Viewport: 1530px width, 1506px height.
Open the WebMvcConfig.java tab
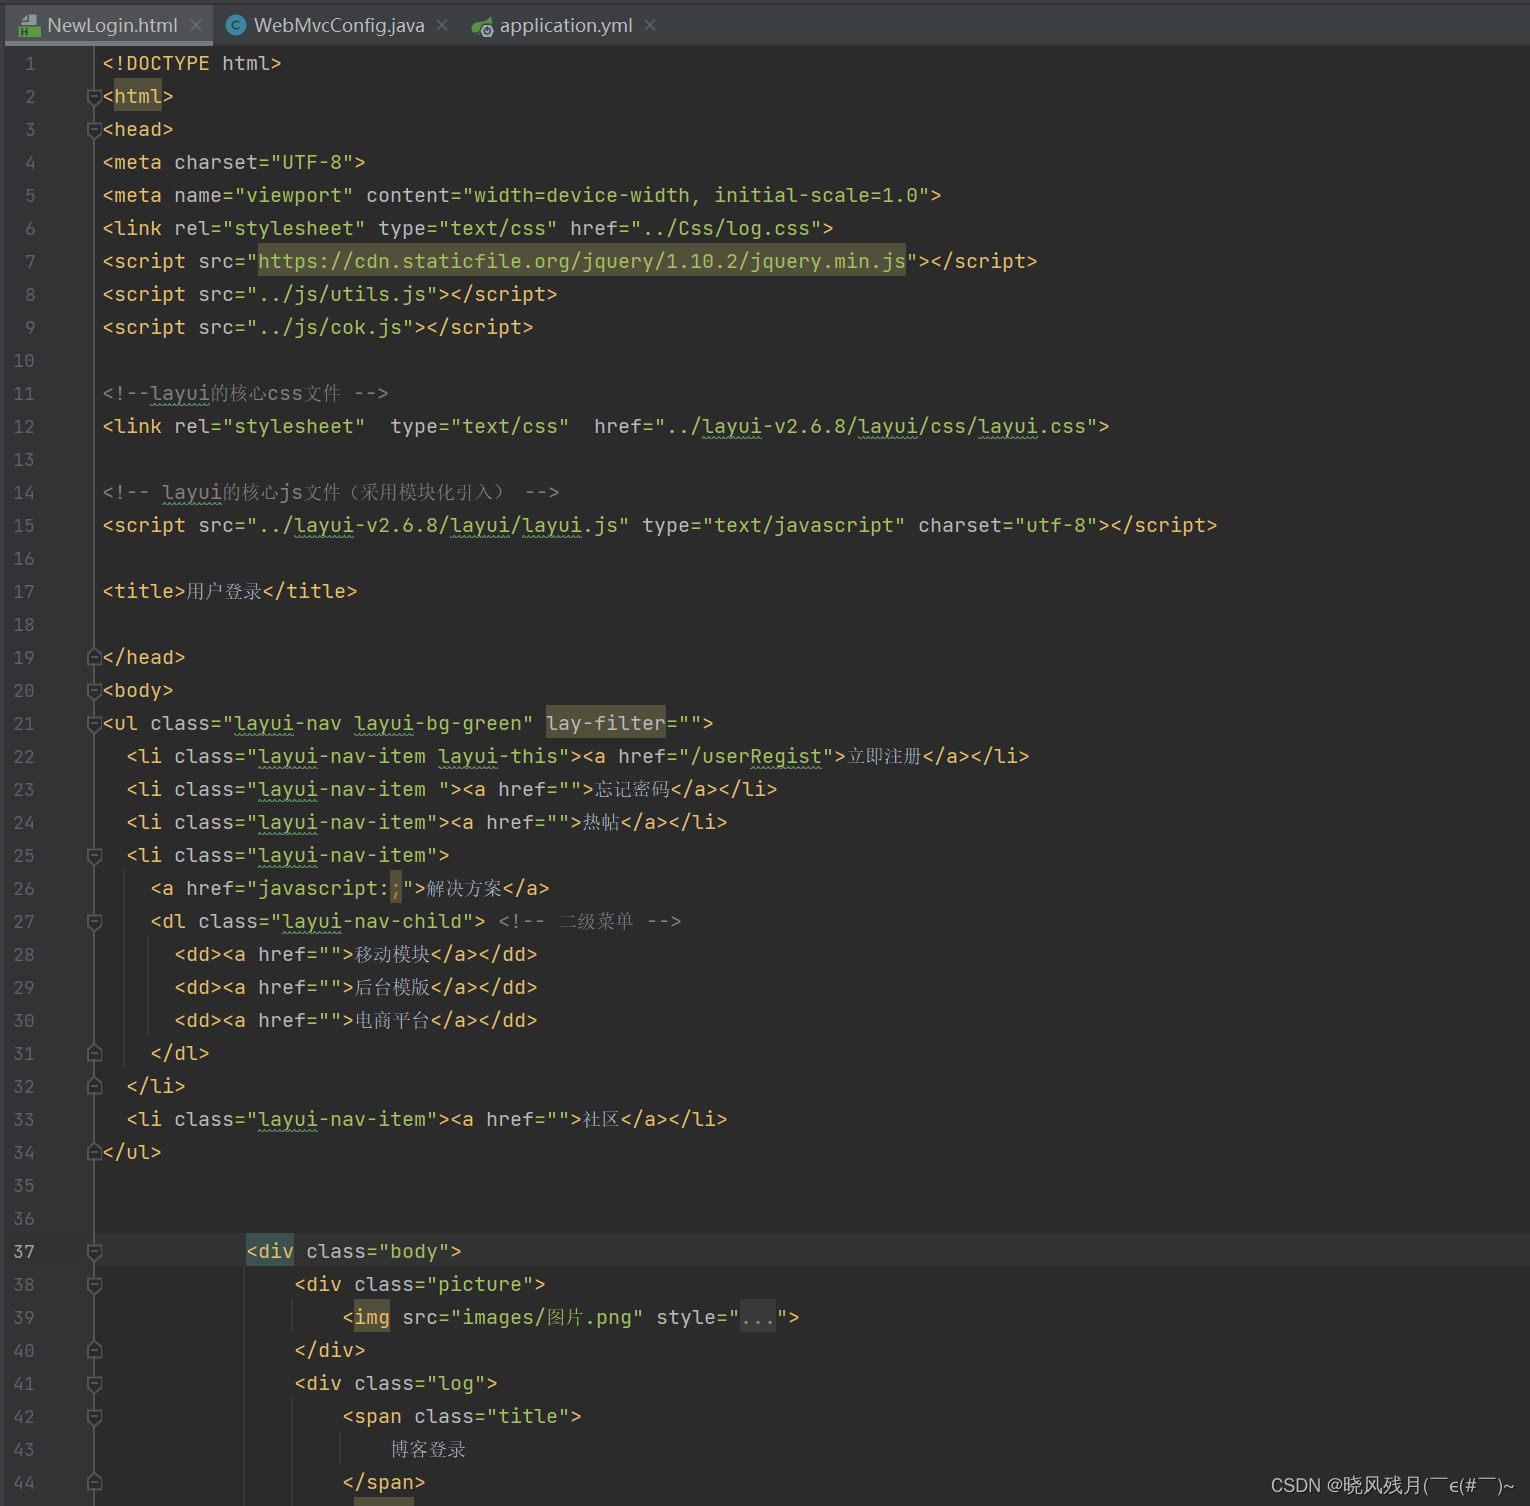(x=339, y=25)
